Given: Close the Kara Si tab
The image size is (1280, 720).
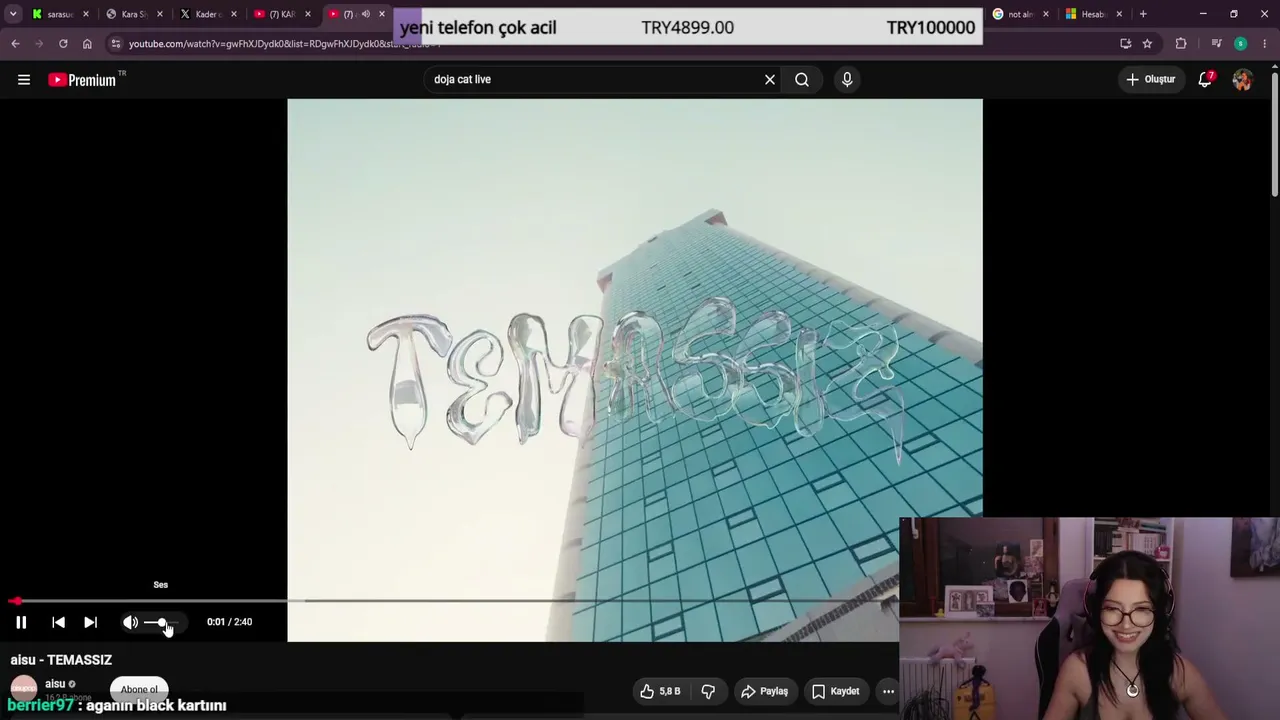Looking at the screenshot, I should [x=160, y=14].
